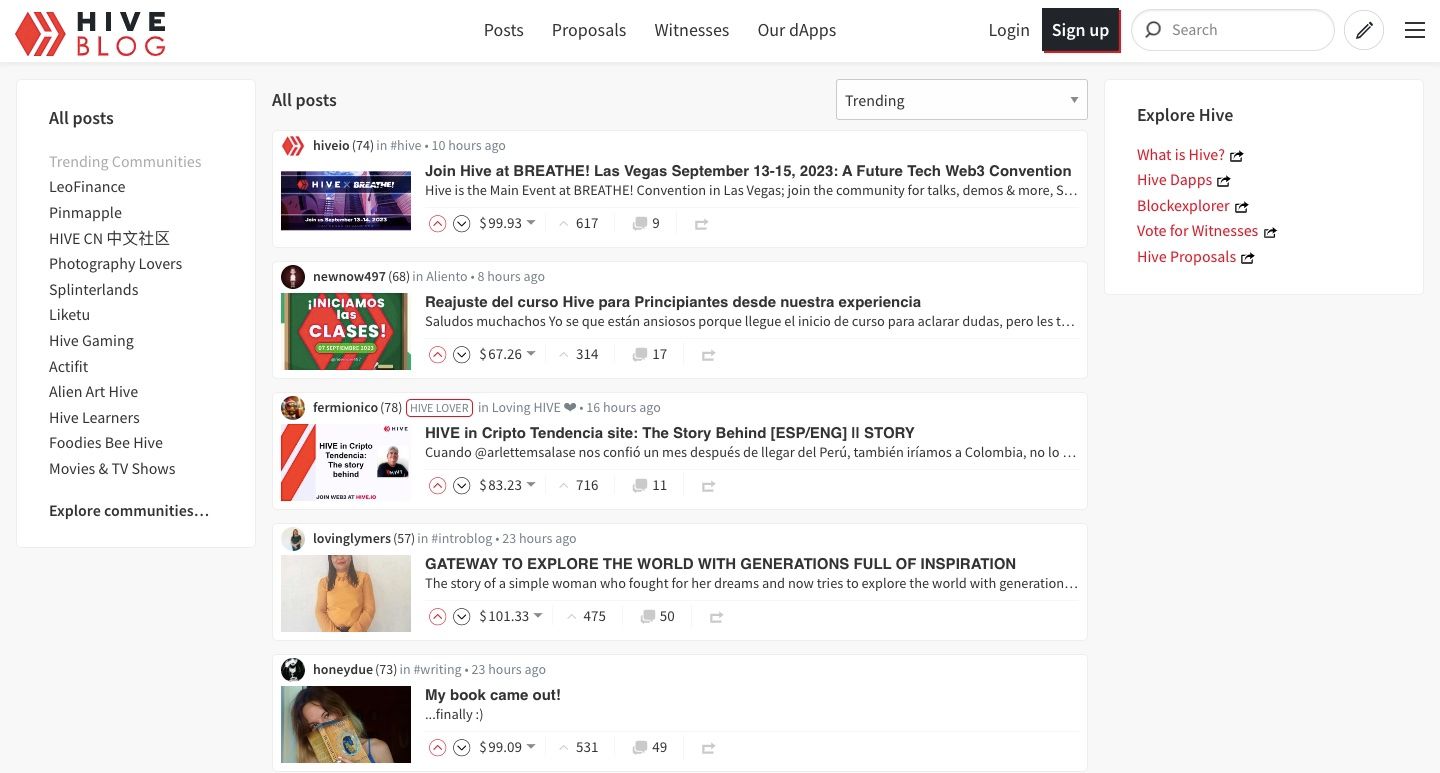Open the Witnesses nav item
This screenshot has width=1440, height=773.
coord(692,30)
